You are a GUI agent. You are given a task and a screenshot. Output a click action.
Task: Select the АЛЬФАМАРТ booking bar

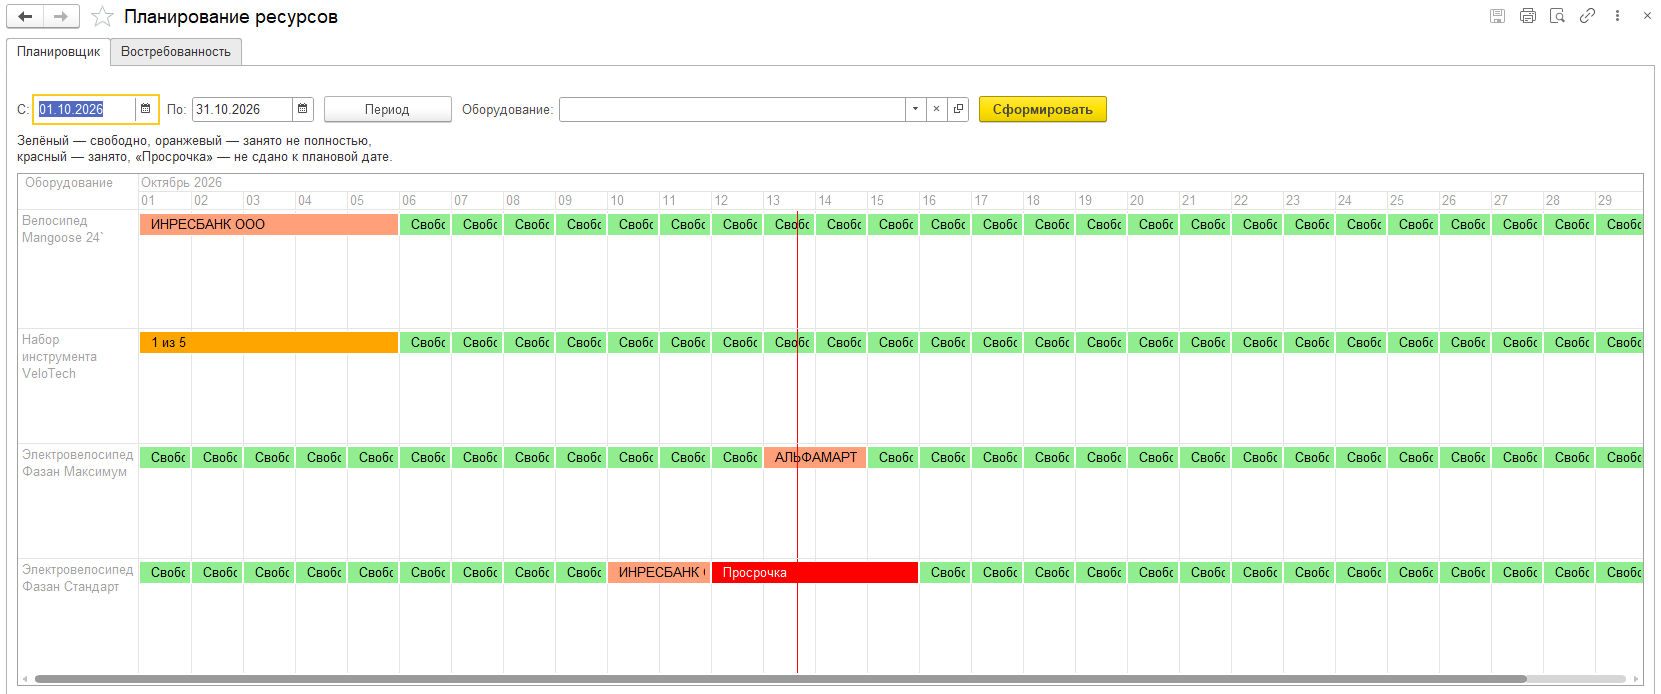click(x=815, y=457)
